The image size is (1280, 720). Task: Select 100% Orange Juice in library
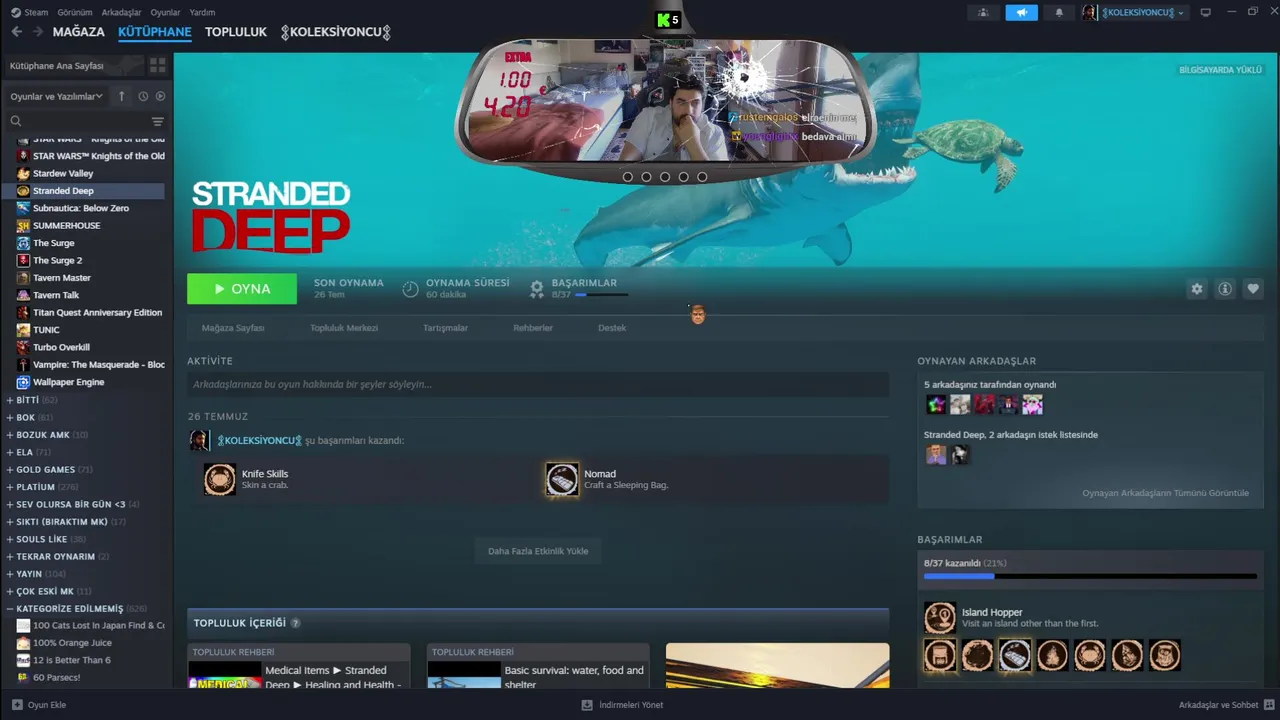click(x=72, y=643)
